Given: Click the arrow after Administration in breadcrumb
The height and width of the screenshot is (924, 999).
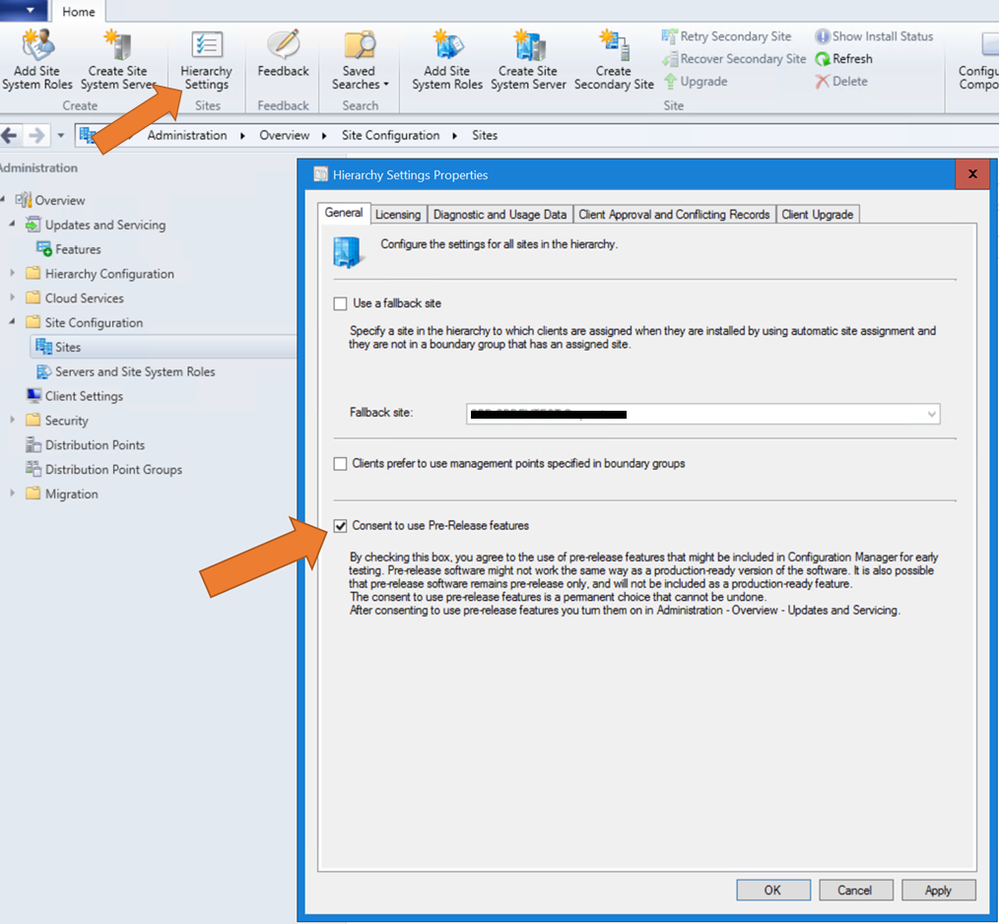Looking at the screenshot, I should click(243, 136).
